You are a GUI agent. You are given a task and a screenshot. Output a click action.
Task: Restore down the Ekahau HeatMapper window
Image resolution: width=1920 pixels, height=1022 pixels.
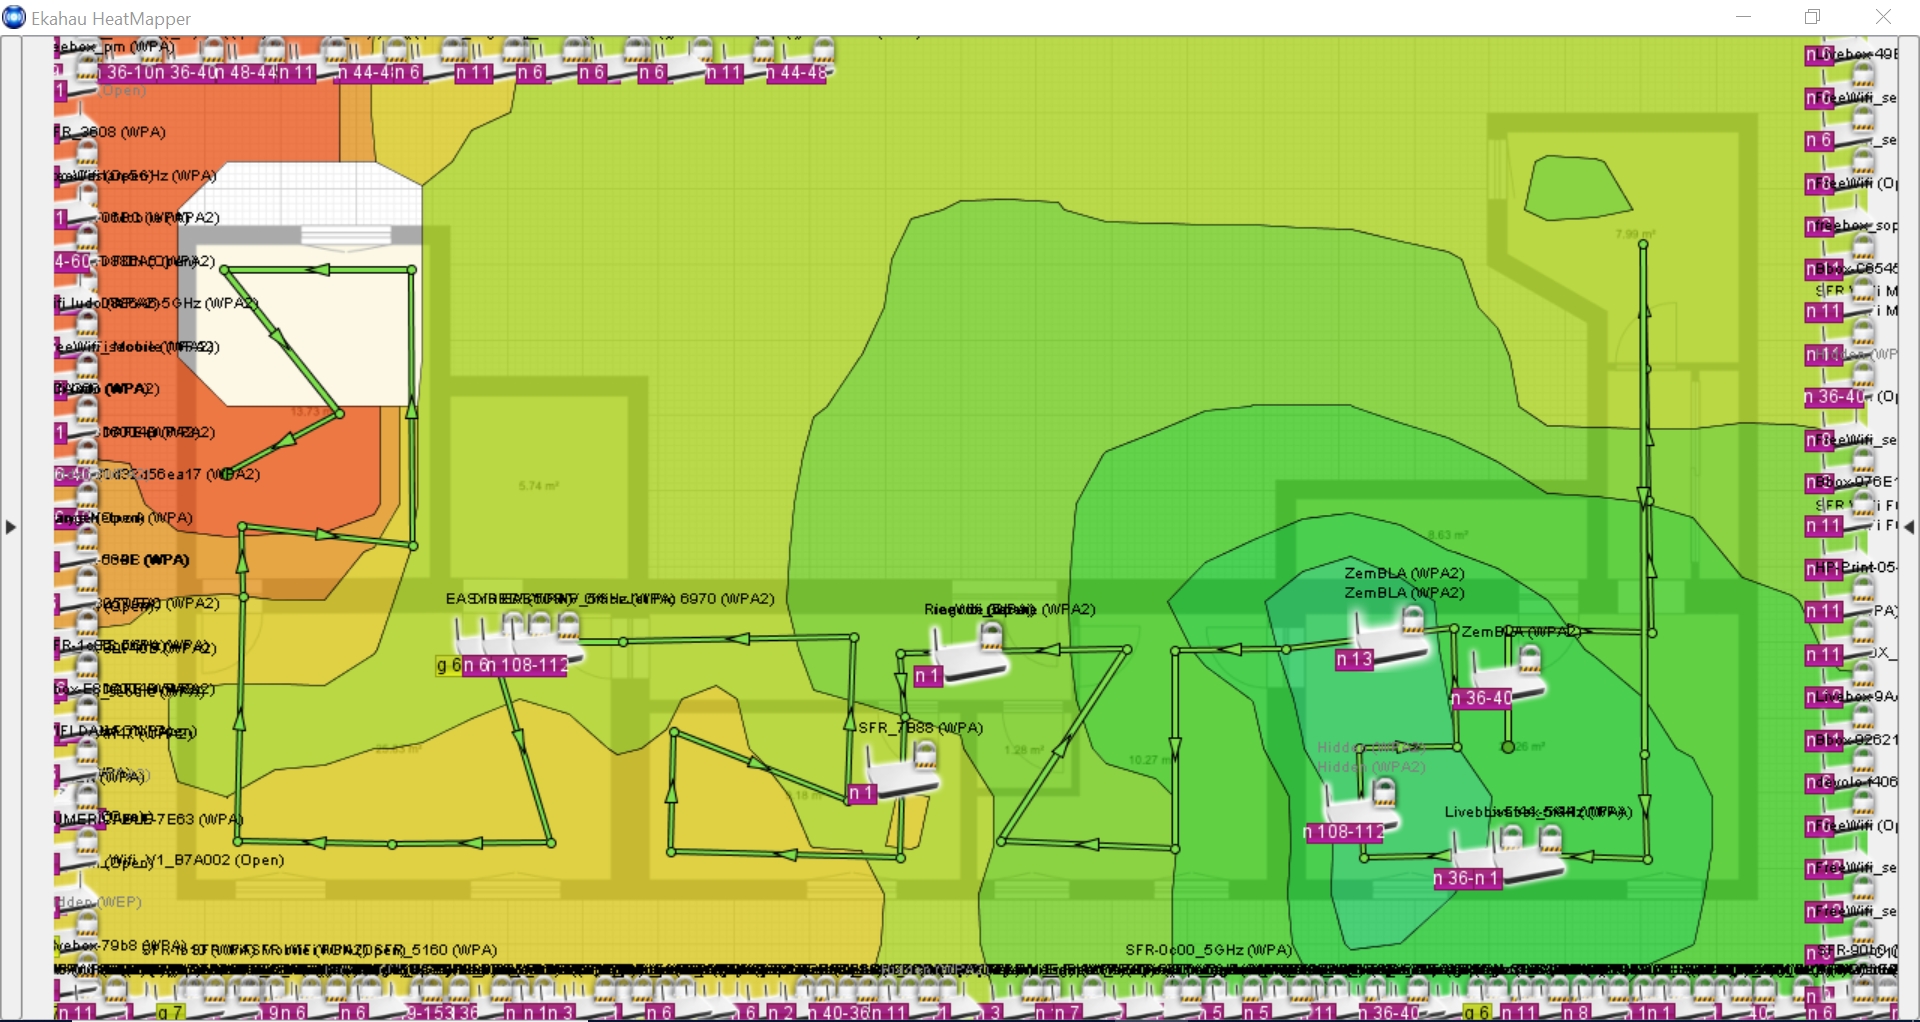pos(1812,17)
